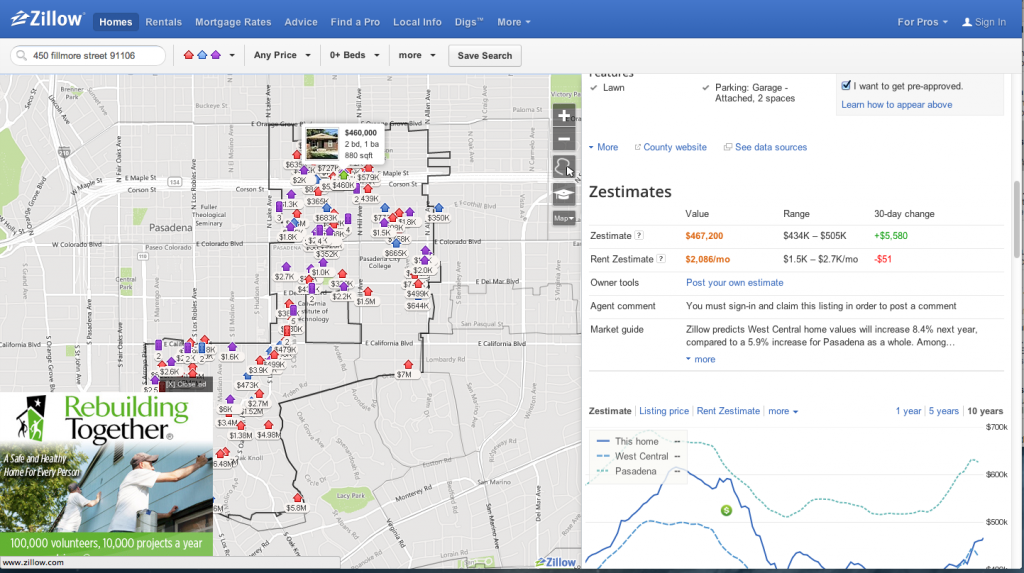Set chart range to 10 years
Viewport: 1024px width, 573px height.
985,411
